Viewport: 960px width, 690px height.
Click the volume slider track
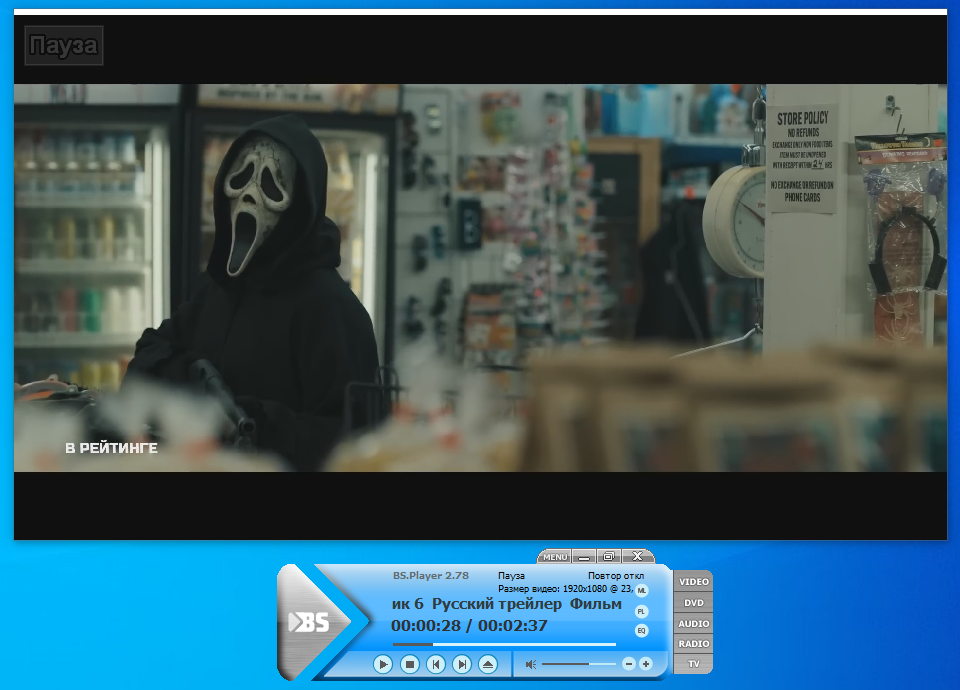pos(579,664)
